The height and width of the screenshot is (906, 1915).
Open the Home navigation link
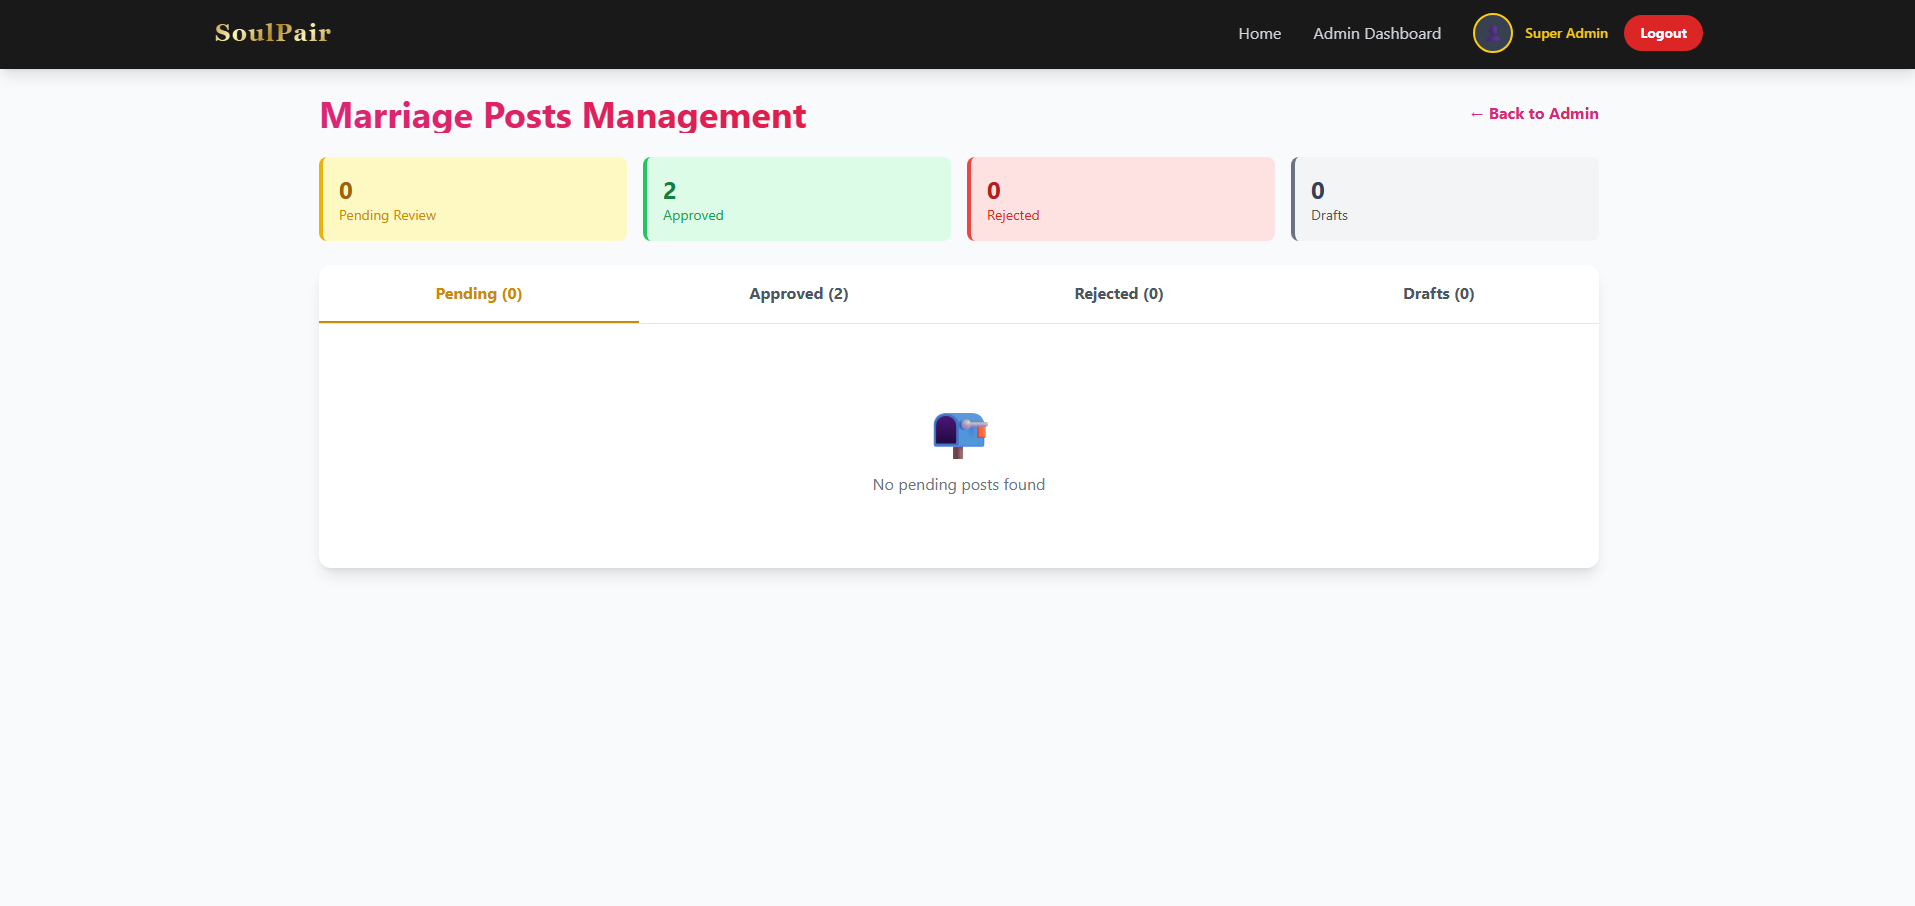coord(1259,33)
